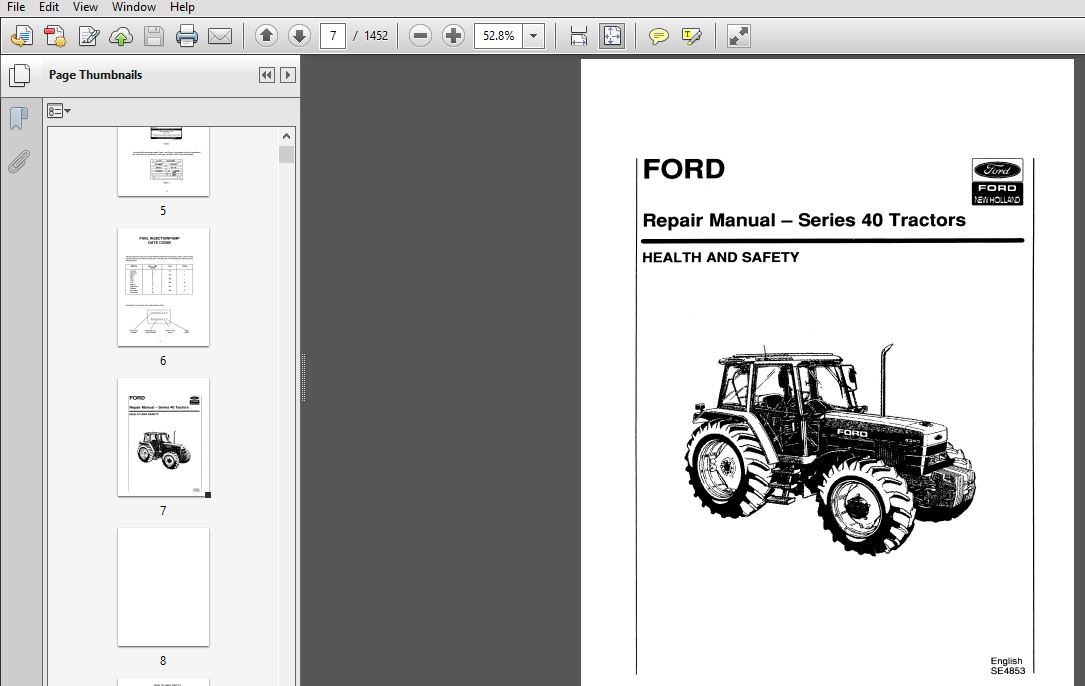Select the page 6 thumbnail

click(163, 287)
